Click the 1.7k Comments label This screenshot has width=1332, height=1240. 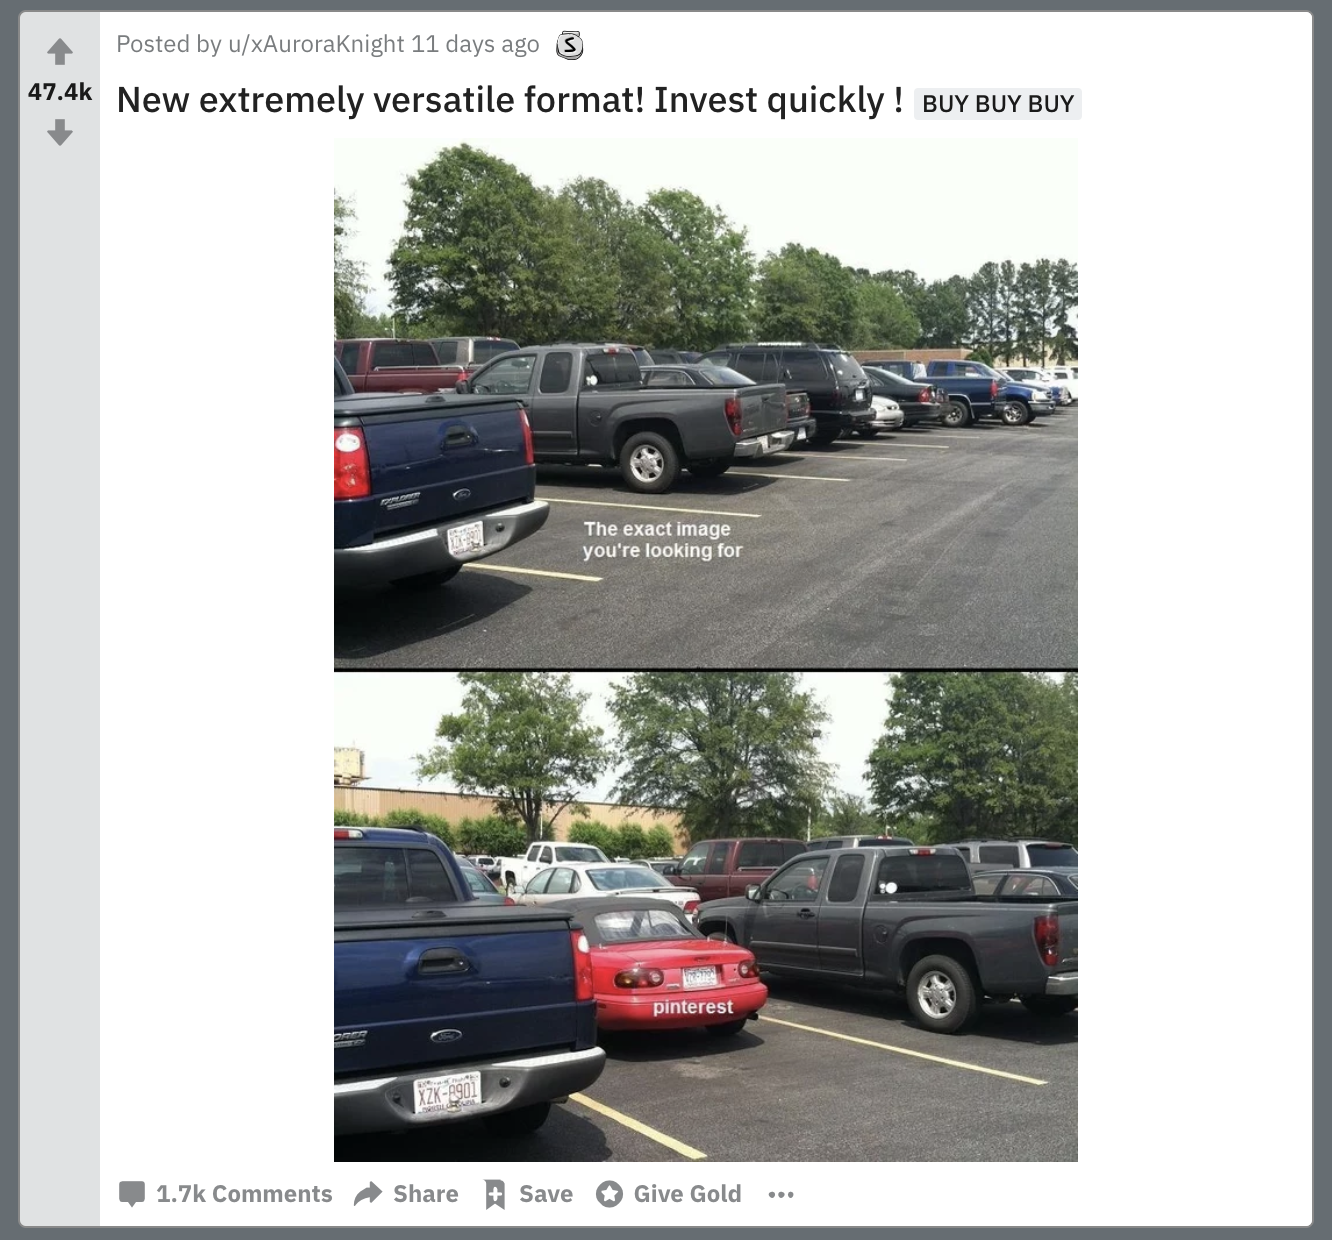(x=244, y=1194)
